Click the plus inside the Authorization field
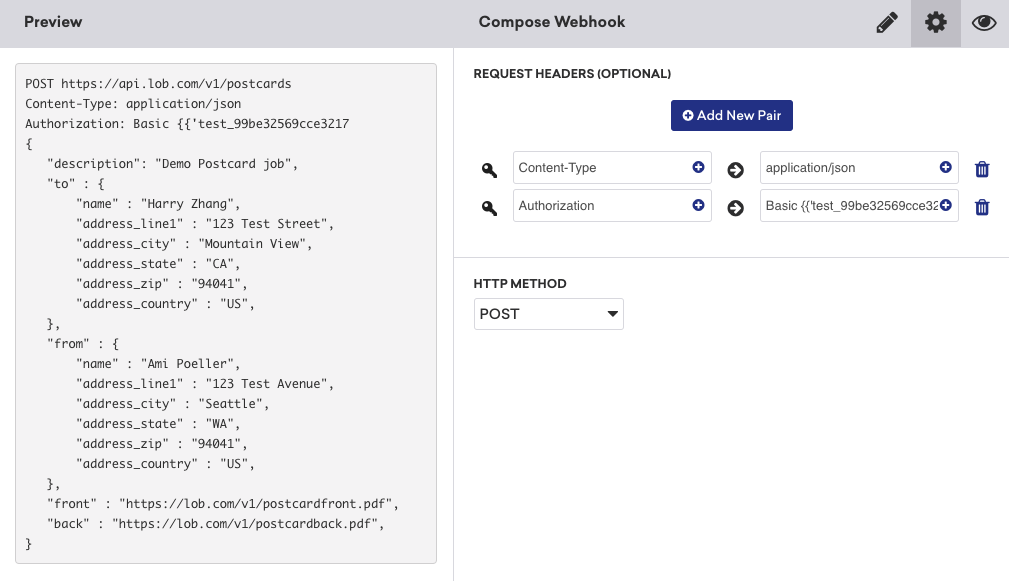The image size is (1009, 581). (x=698, y=205)
